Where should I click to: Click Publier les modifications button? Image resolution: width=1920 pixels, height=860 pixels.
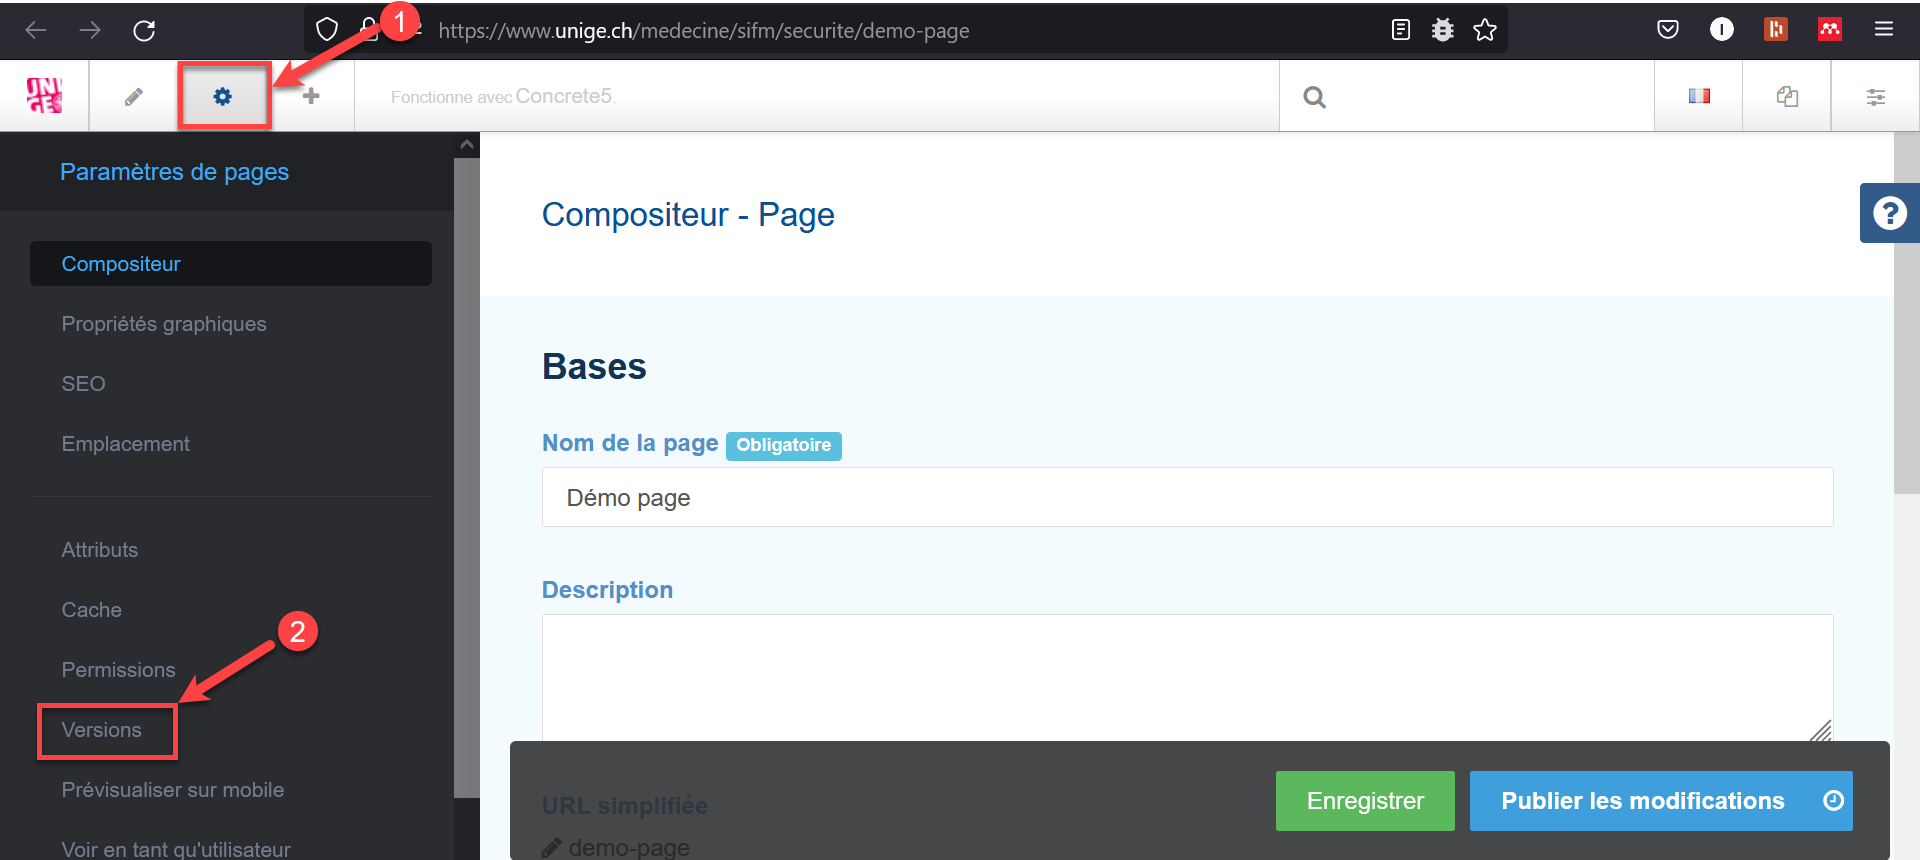(x=1641, y=800)
